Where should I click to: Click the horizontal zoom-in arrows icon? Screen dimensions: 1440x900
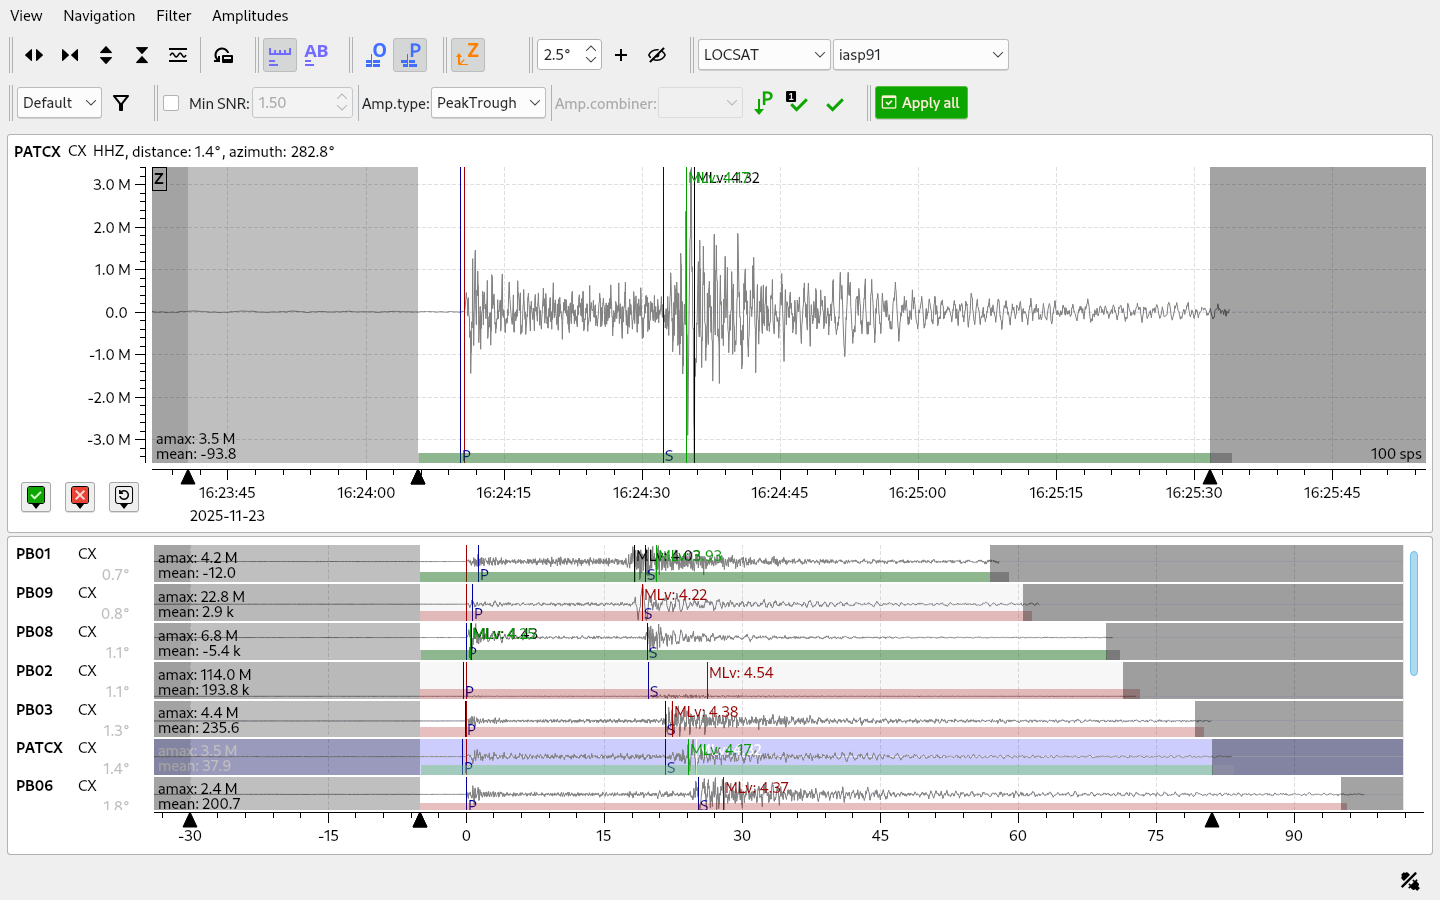pos(34,55)
